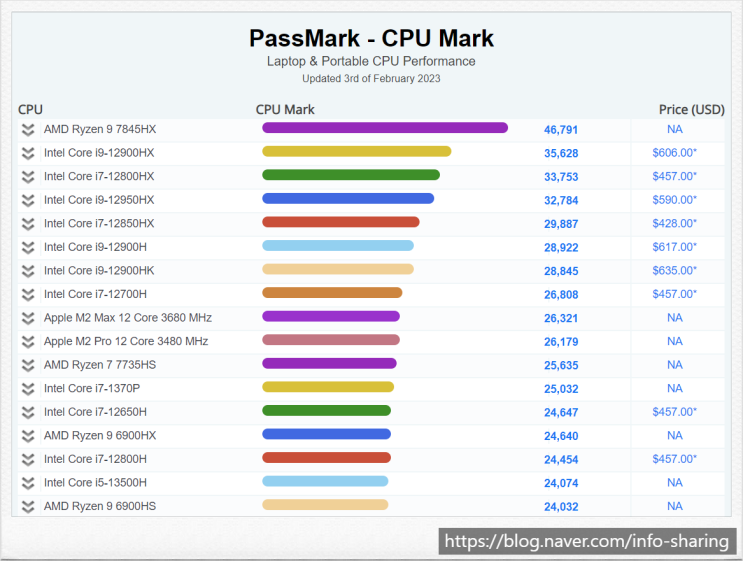The width and height of the screenshot is (743, 561).
Task: Expand the Intel Core i7-12800HX row chevron
Action: pyautogui.click(x=28, y=177)
